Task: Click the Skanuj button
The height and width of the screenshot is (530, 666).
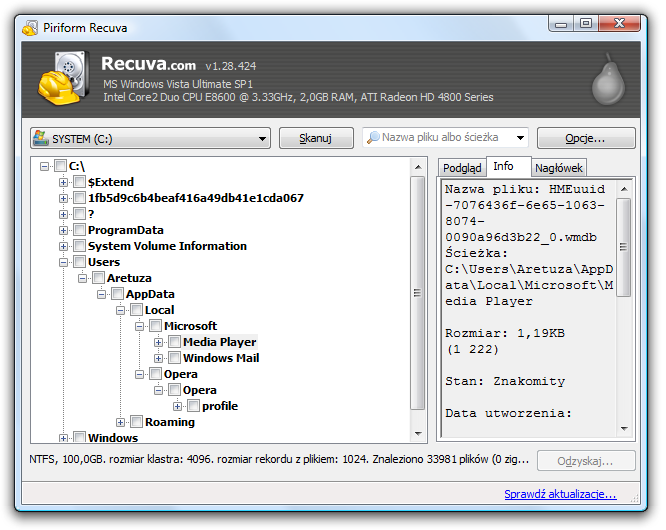Action: coord(316,138)
